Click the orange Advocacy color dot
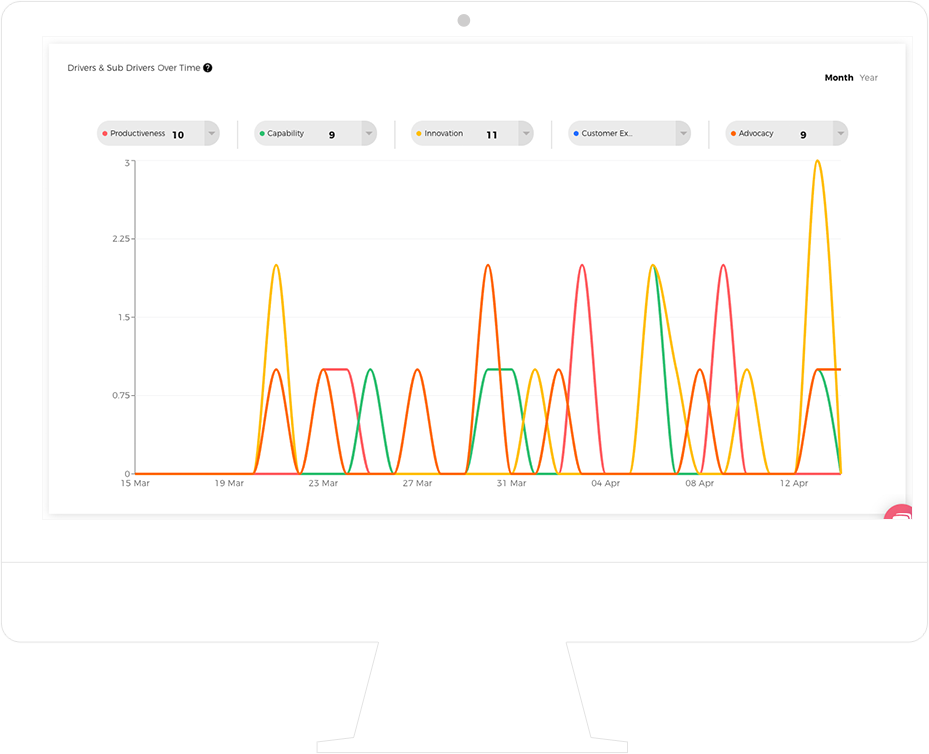The height and width of the screenshot is (754, 929). (733, 133)
